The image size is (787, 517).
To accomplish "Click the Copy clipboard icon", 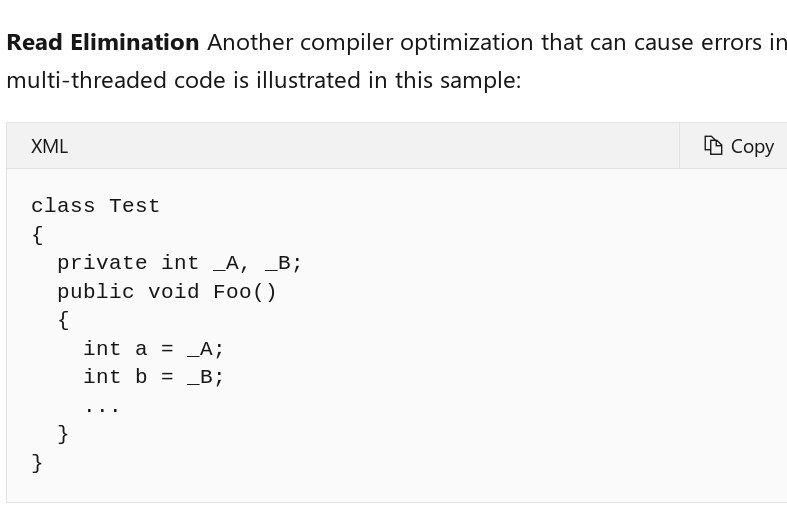I will [x=713, y=146].
